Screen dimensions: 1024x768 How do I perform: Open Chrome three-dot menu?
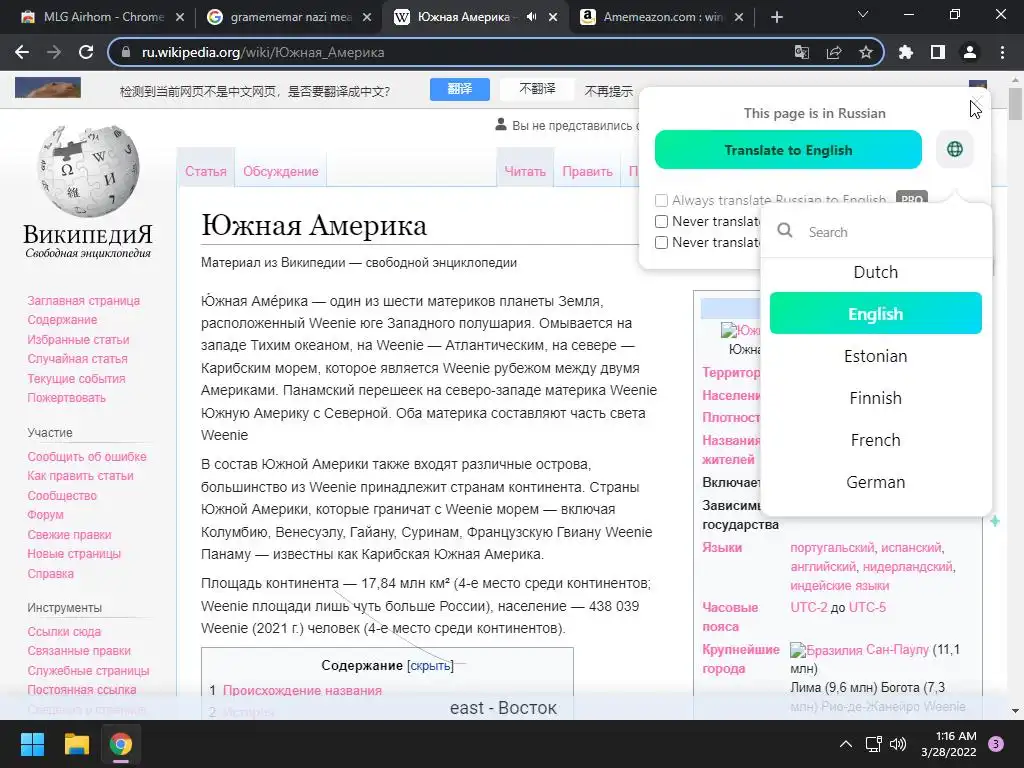[1002, 52]
